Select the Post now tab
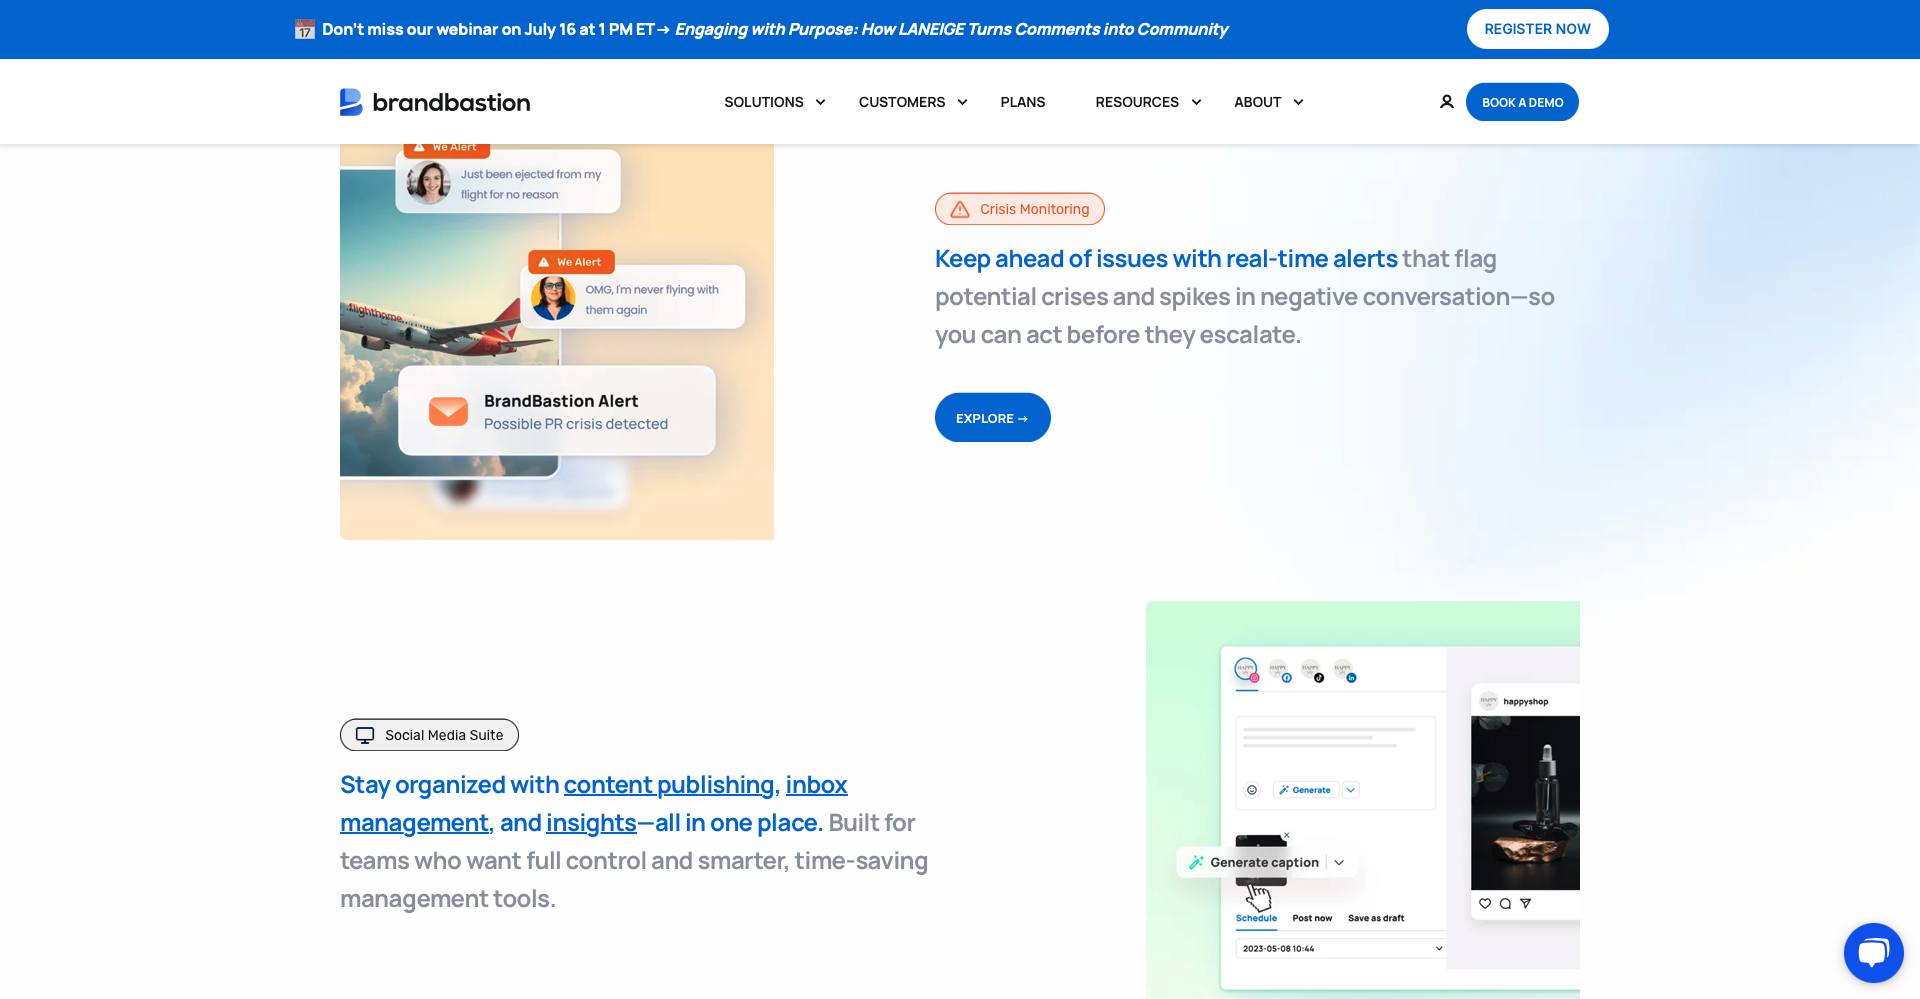Image resolution: width=1920 pixels, height=999 pixels. [1312, 918]
